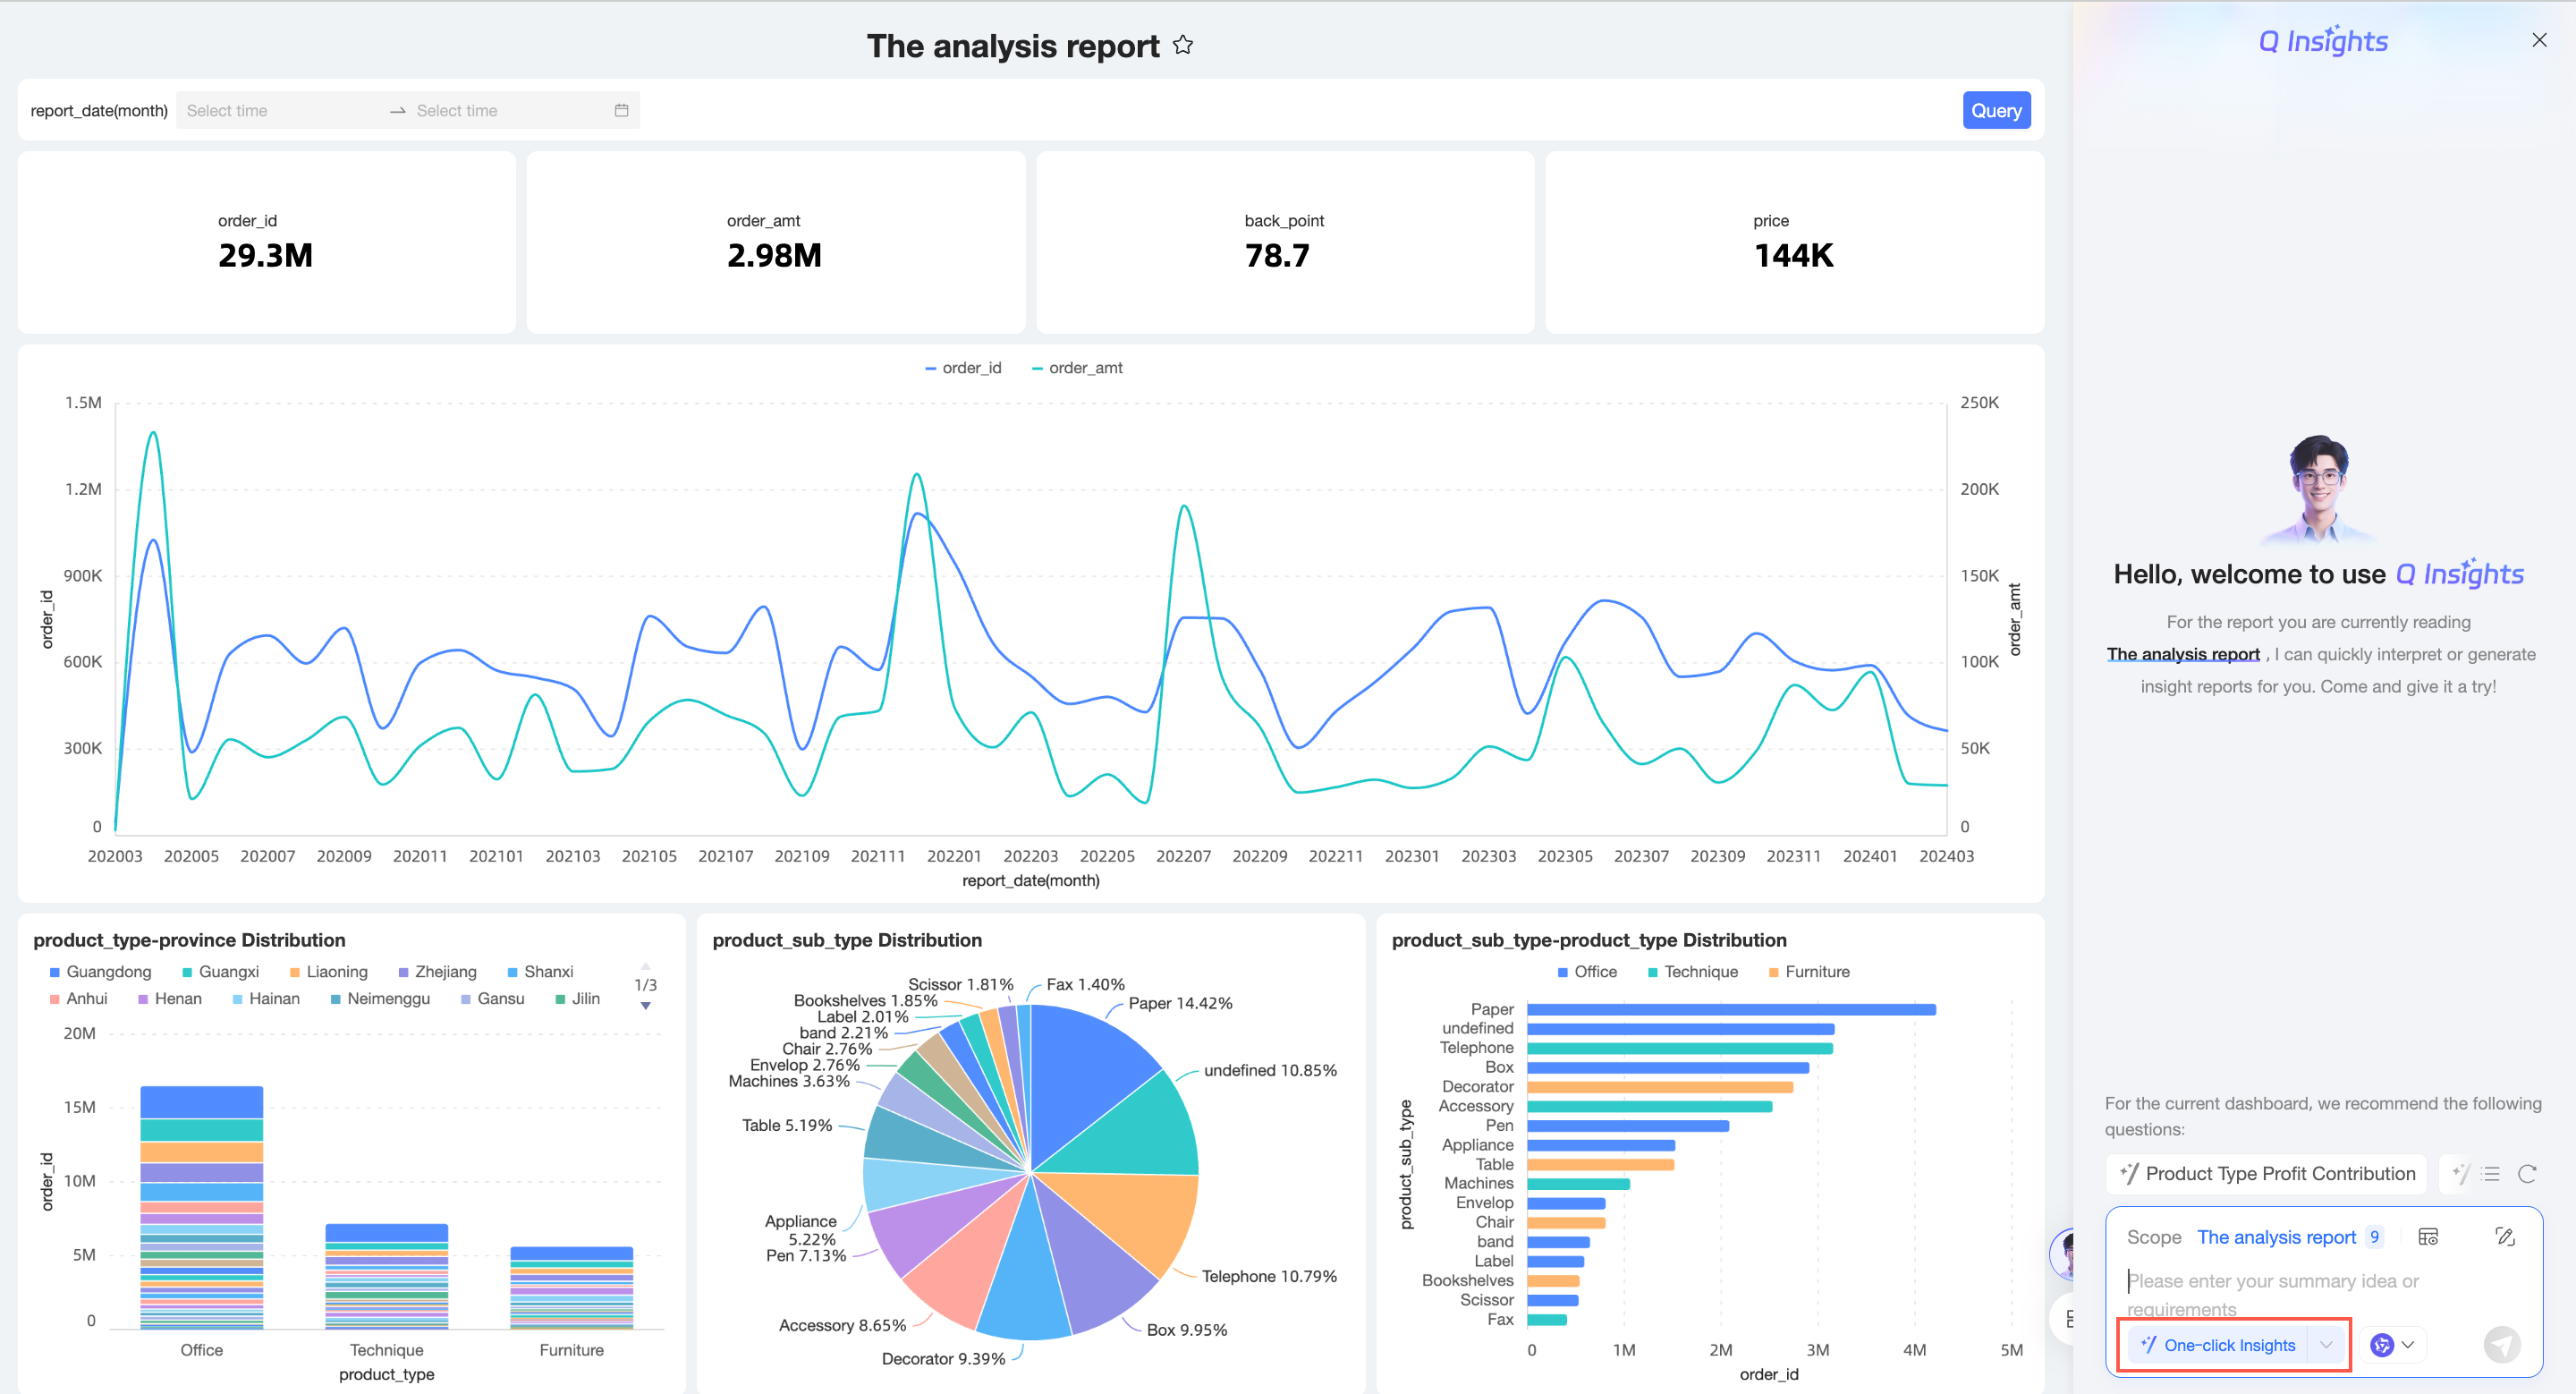The width and height of the screenshot is (2576, 1394).
Task: Select Product Type Profit Contribution suggestion
Action: point(2267,1174)
